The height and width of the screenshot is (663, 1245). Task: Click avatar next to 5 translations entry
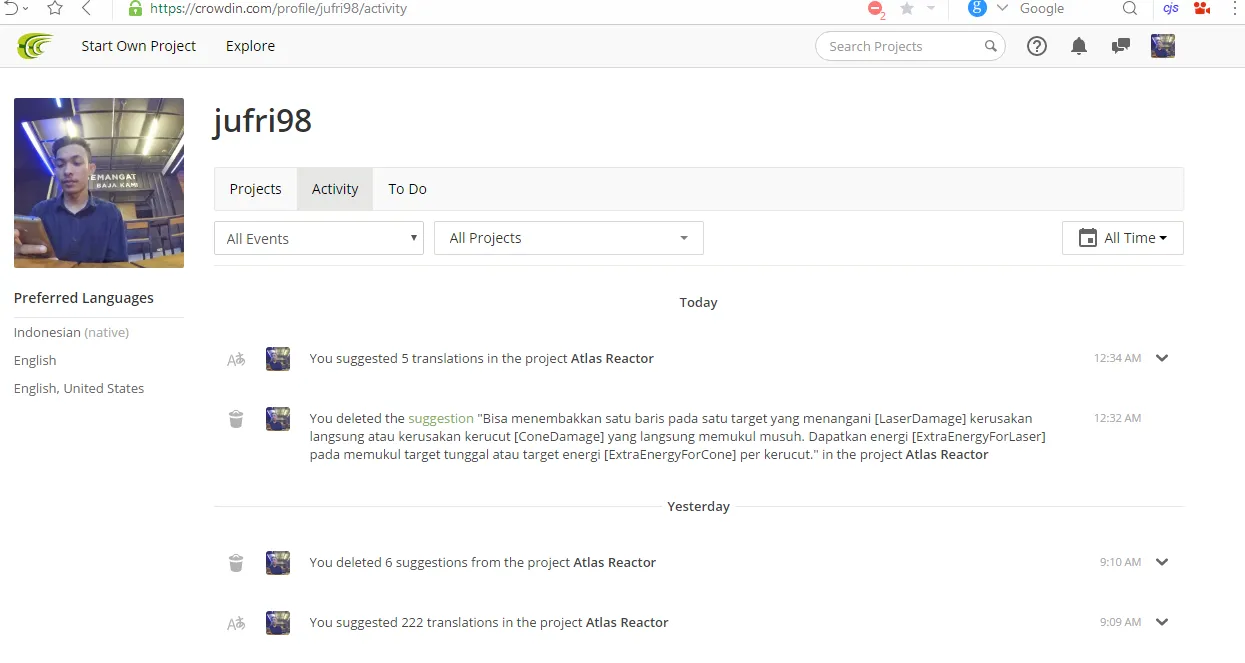click(278, 359)
